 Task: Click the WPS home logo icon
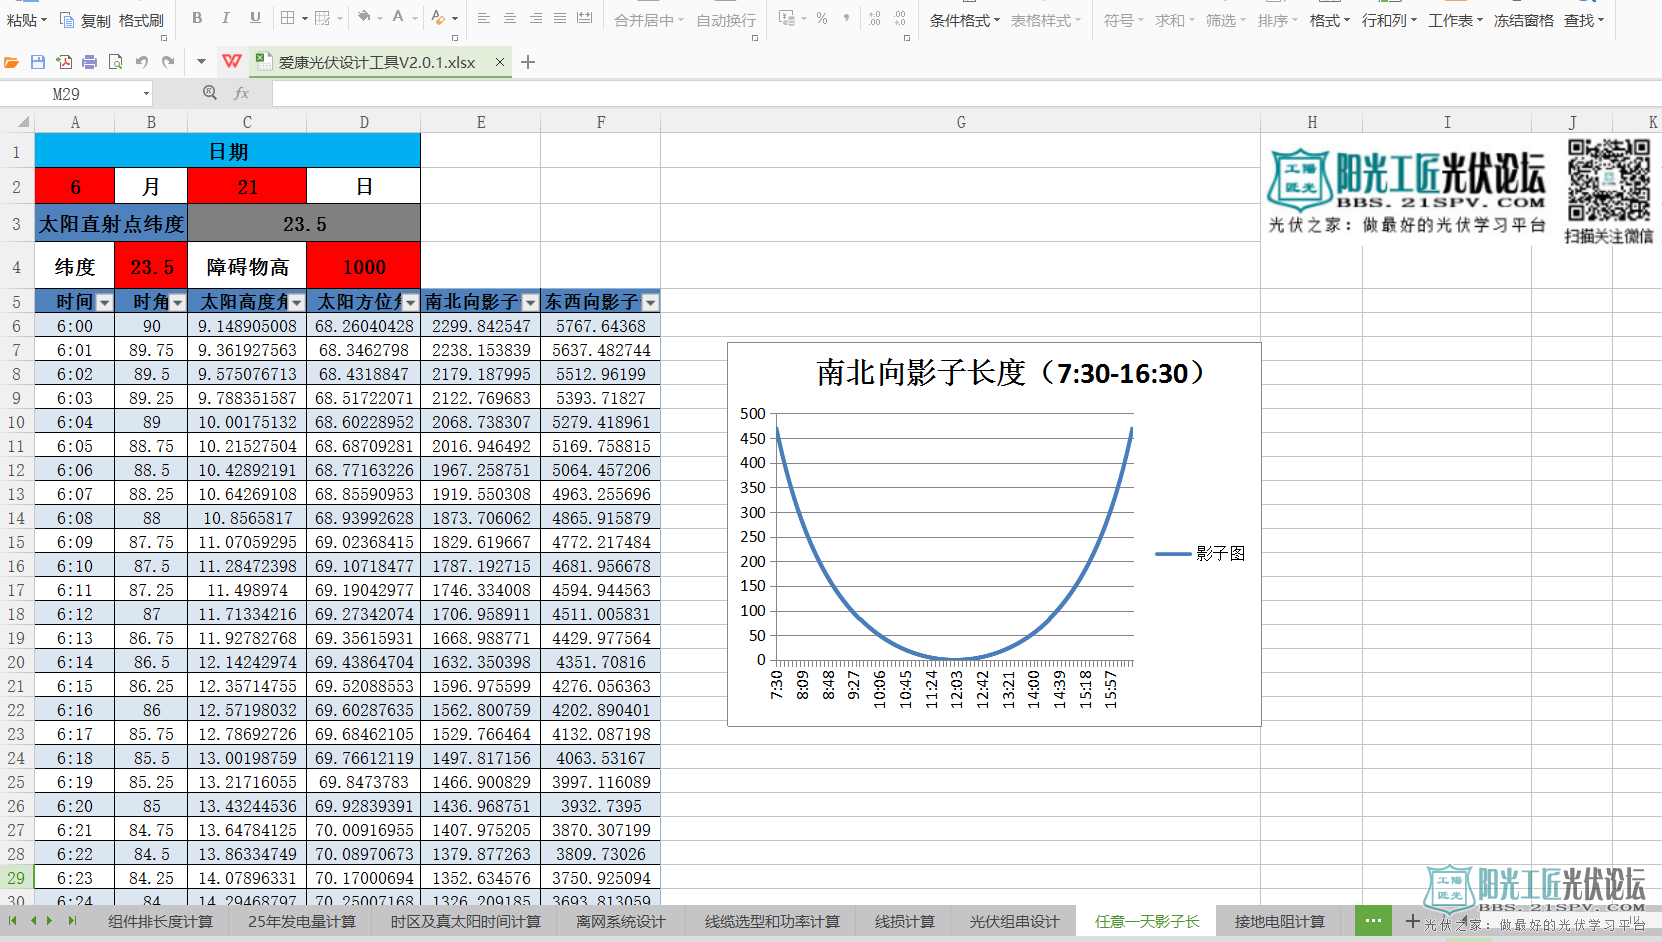tap(232, 61)
